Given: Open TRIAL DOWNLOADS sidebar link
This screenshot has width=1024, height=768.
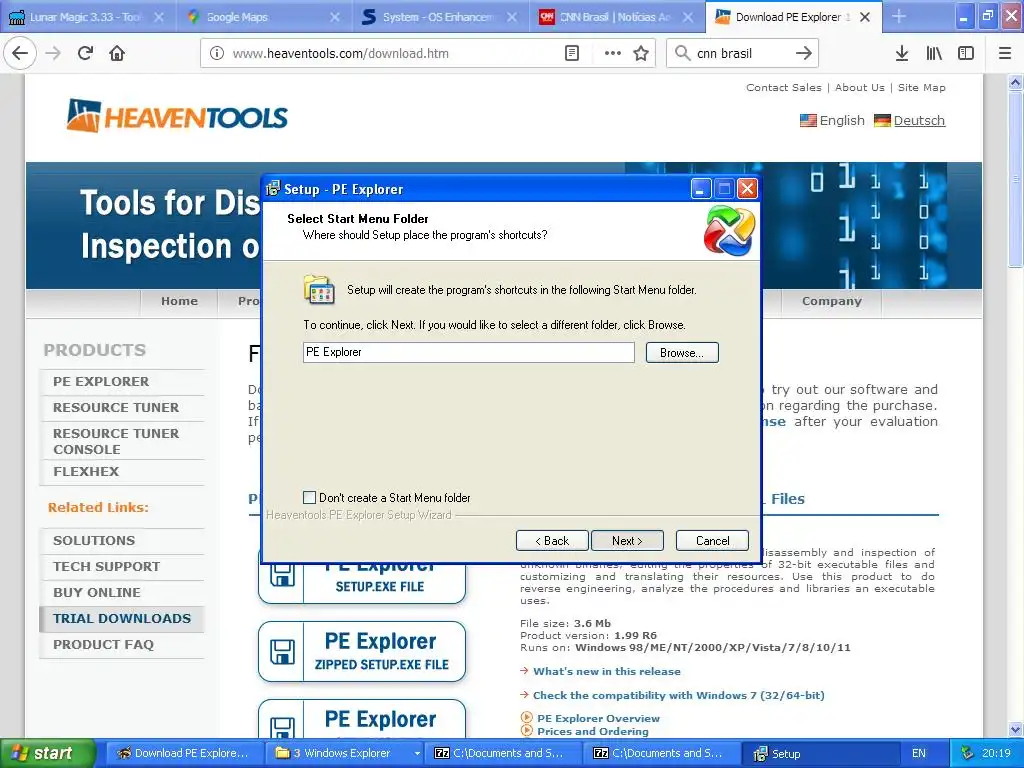Looking at the screenshot, I should click(122, 618).
